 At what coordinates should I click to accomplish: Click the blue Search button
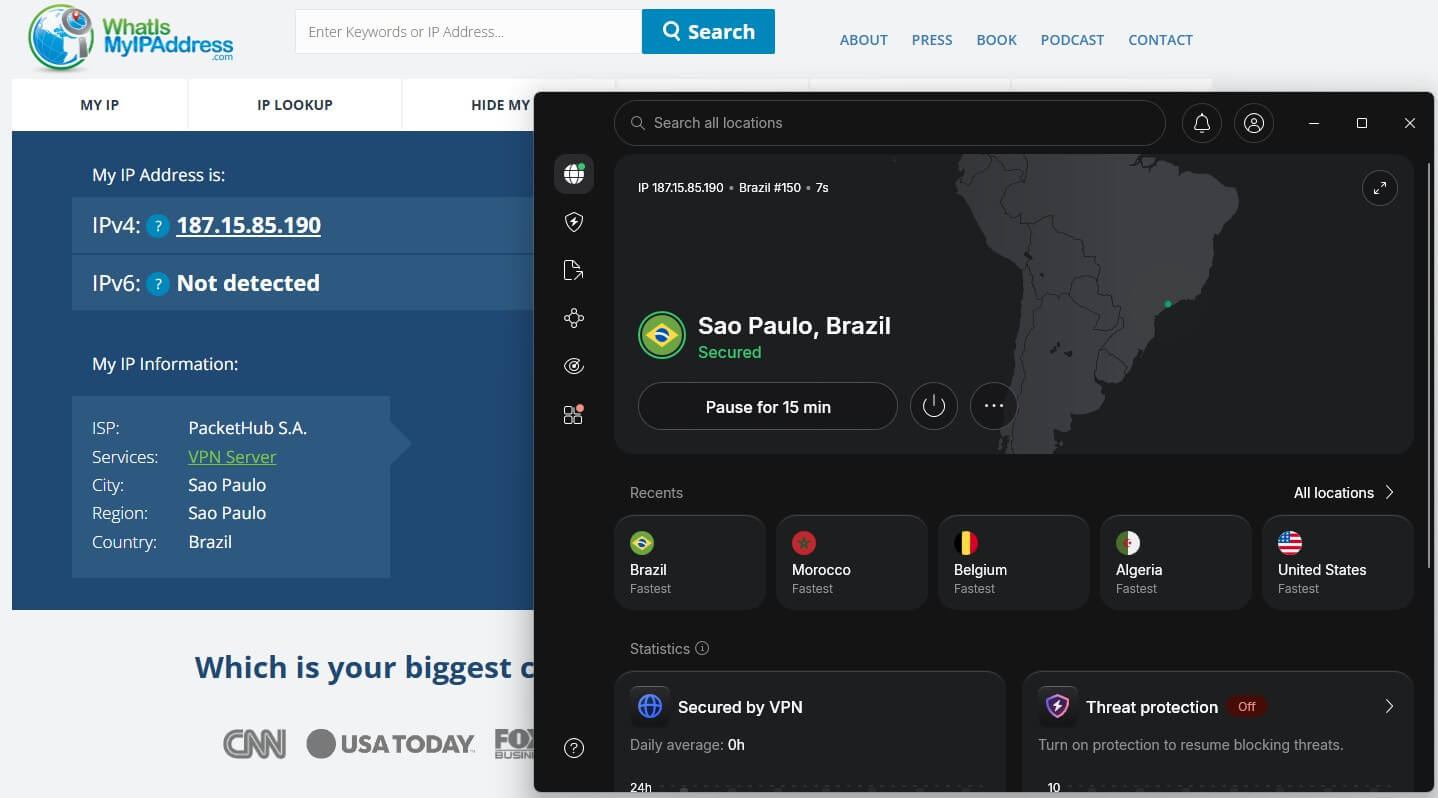[x=708, y=31]
